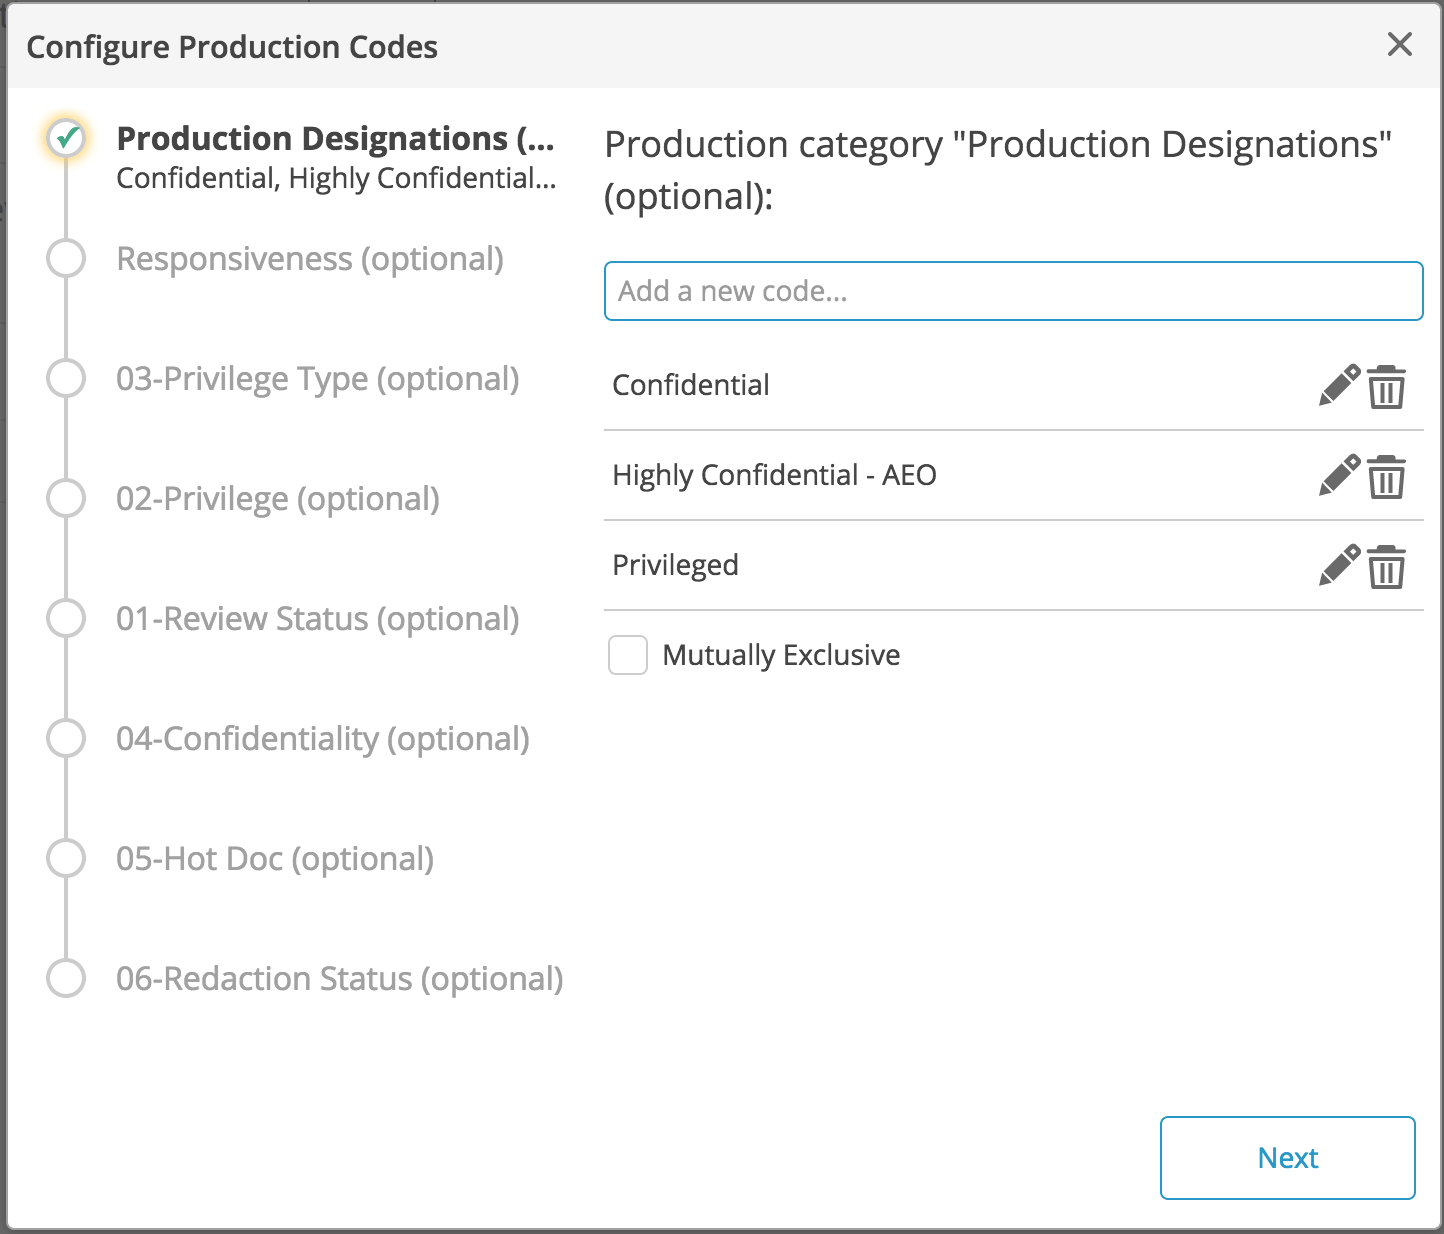
Task: Click the Mutually Exclusive label text
Action: pyautogui.click(x=781, y=655)
